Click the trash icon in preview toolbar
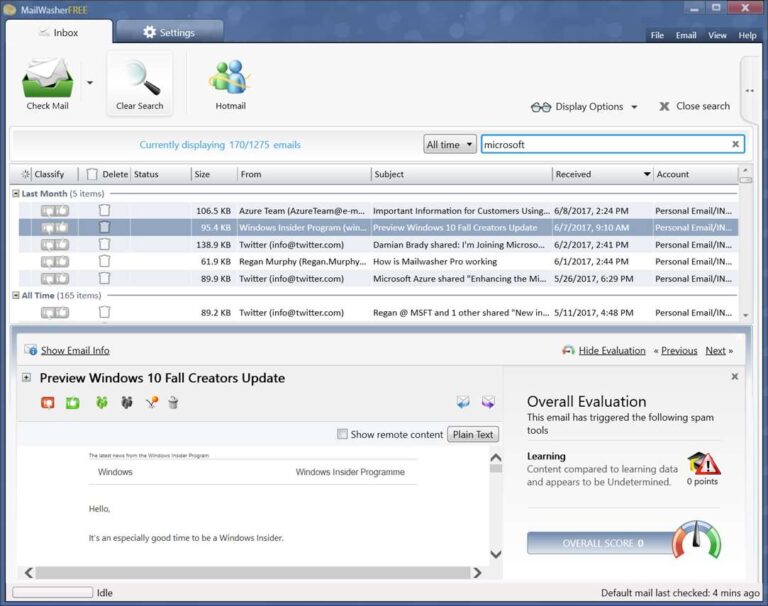The width and height of the screenshot is (768, 606). coord(173,403)
